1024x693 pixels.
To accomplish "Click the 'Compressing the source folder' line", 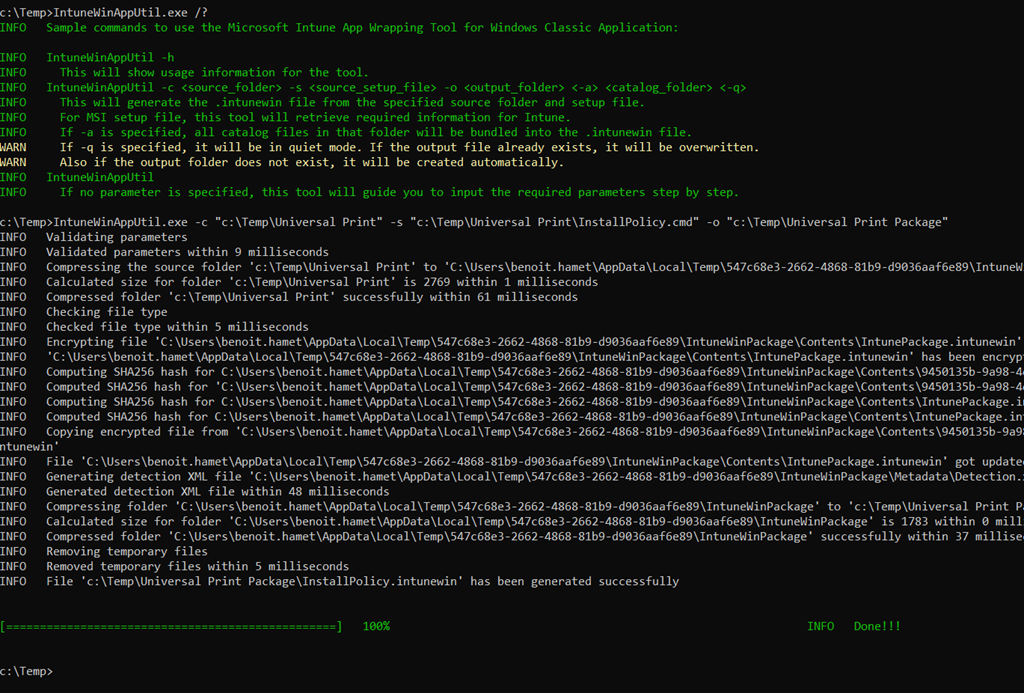I will pos(512,267).
